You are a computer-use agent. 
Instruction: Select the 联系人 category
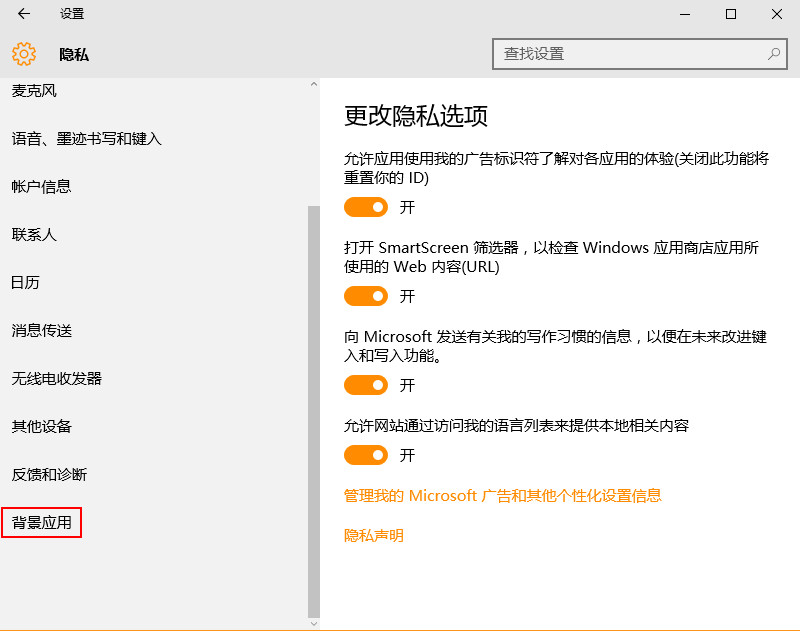coord(34,235)
